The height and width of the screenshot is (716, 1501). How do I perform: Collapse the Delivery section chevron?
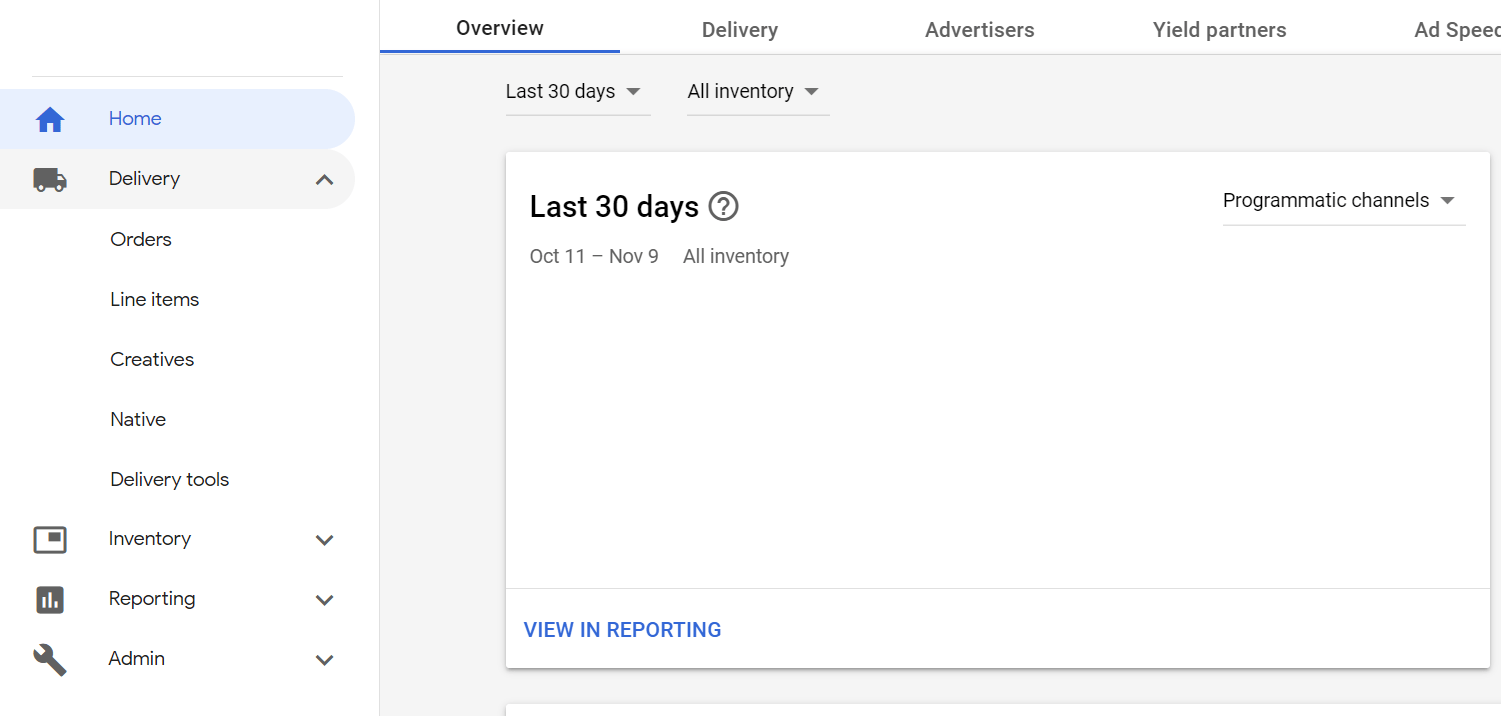pyautogui.click(x=324, y=180)
